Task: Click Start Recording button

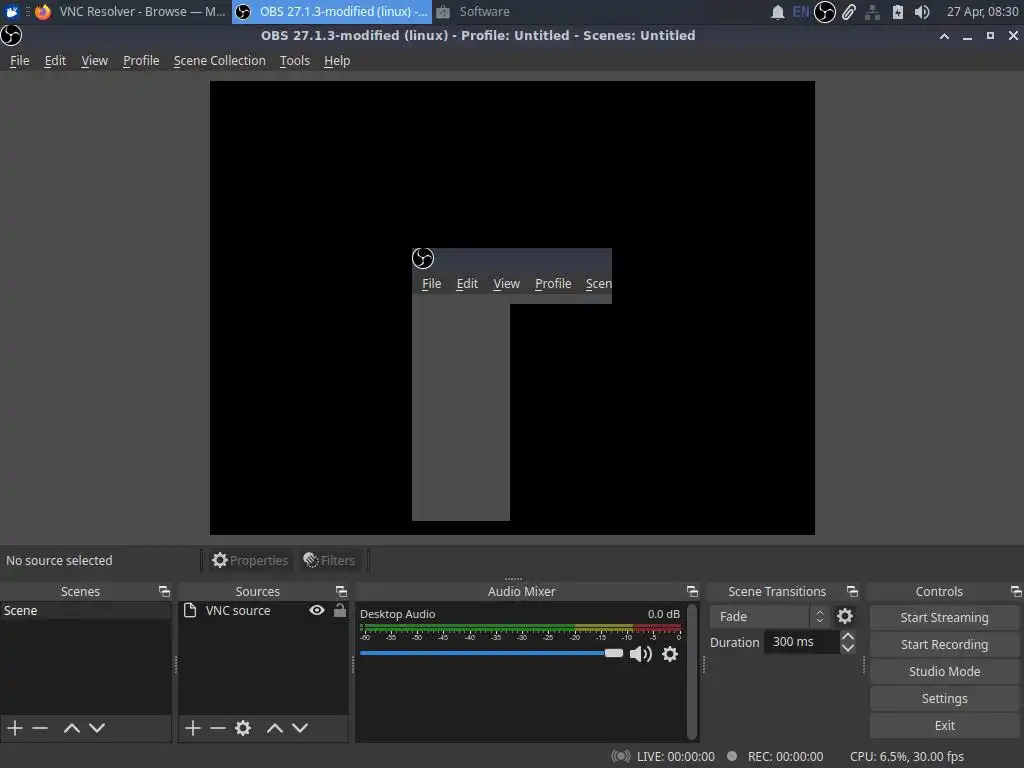Action: 944,645
